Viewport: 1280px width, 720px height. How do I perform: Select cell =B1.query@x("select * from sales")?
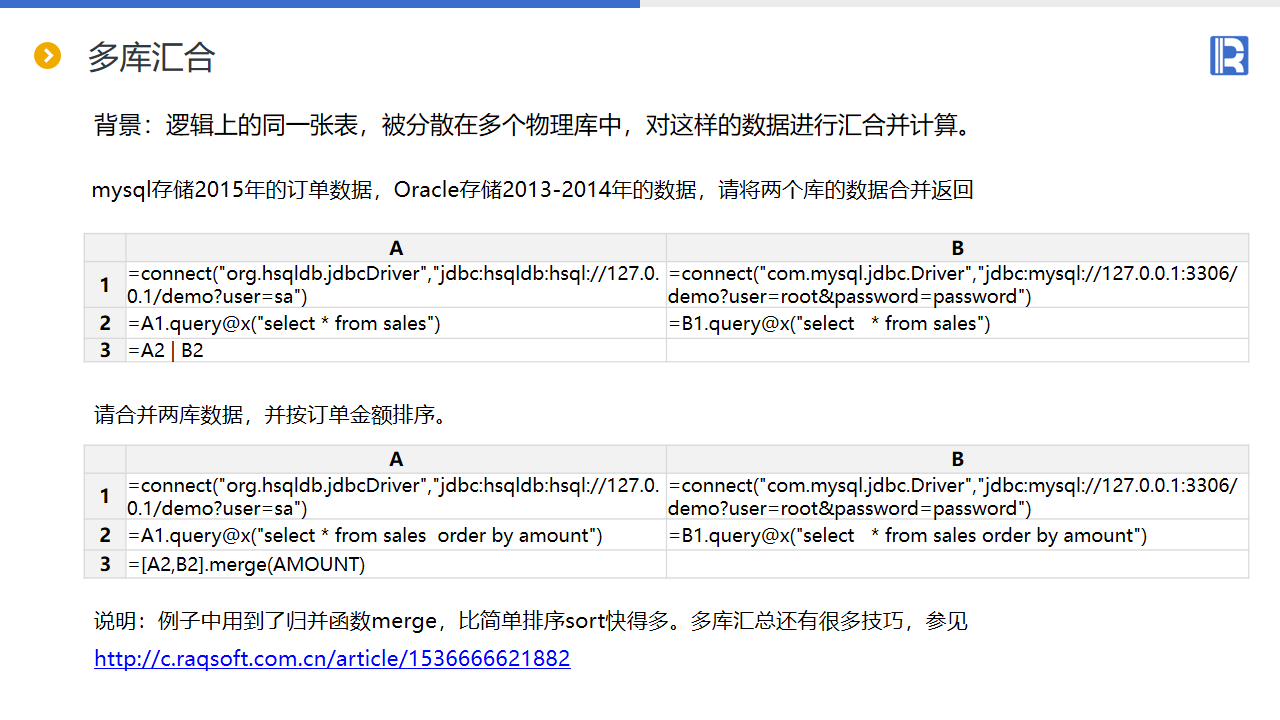pyautogui.click(x=958, y=323)
